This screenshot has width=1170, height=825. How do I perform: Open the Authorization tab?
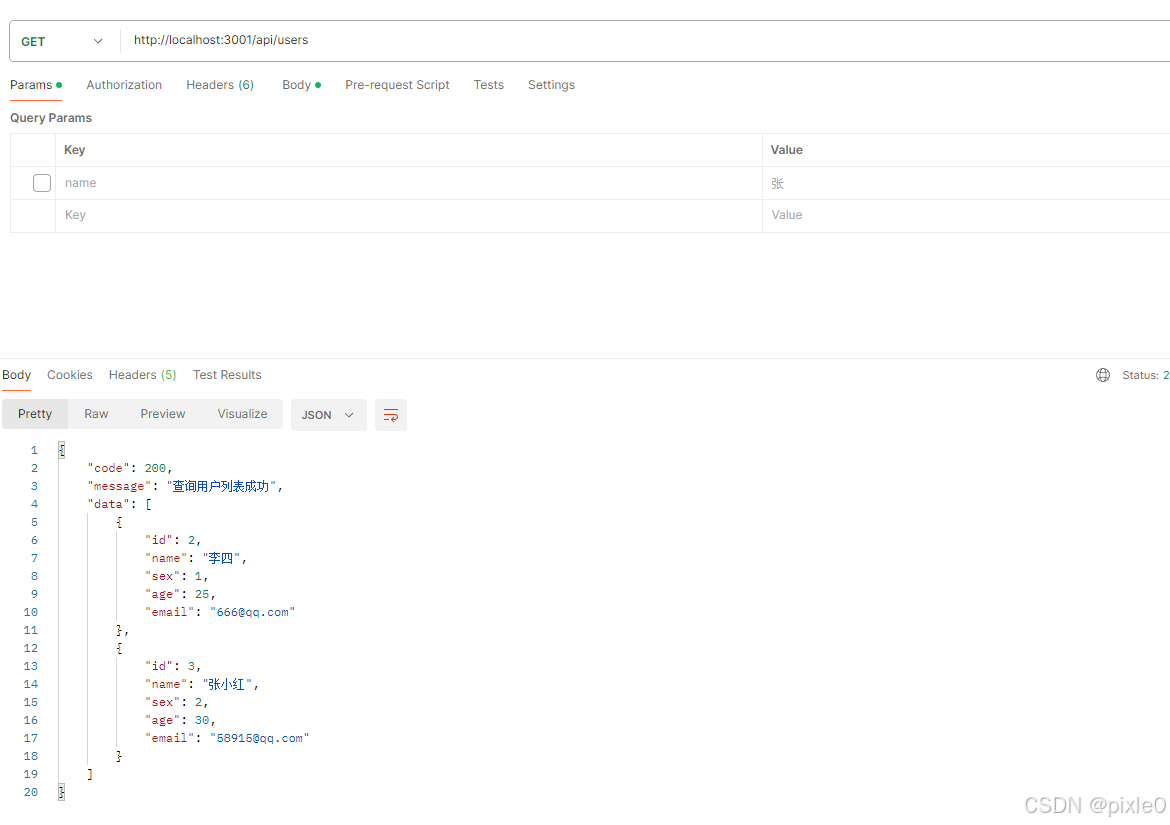point(124,85)
